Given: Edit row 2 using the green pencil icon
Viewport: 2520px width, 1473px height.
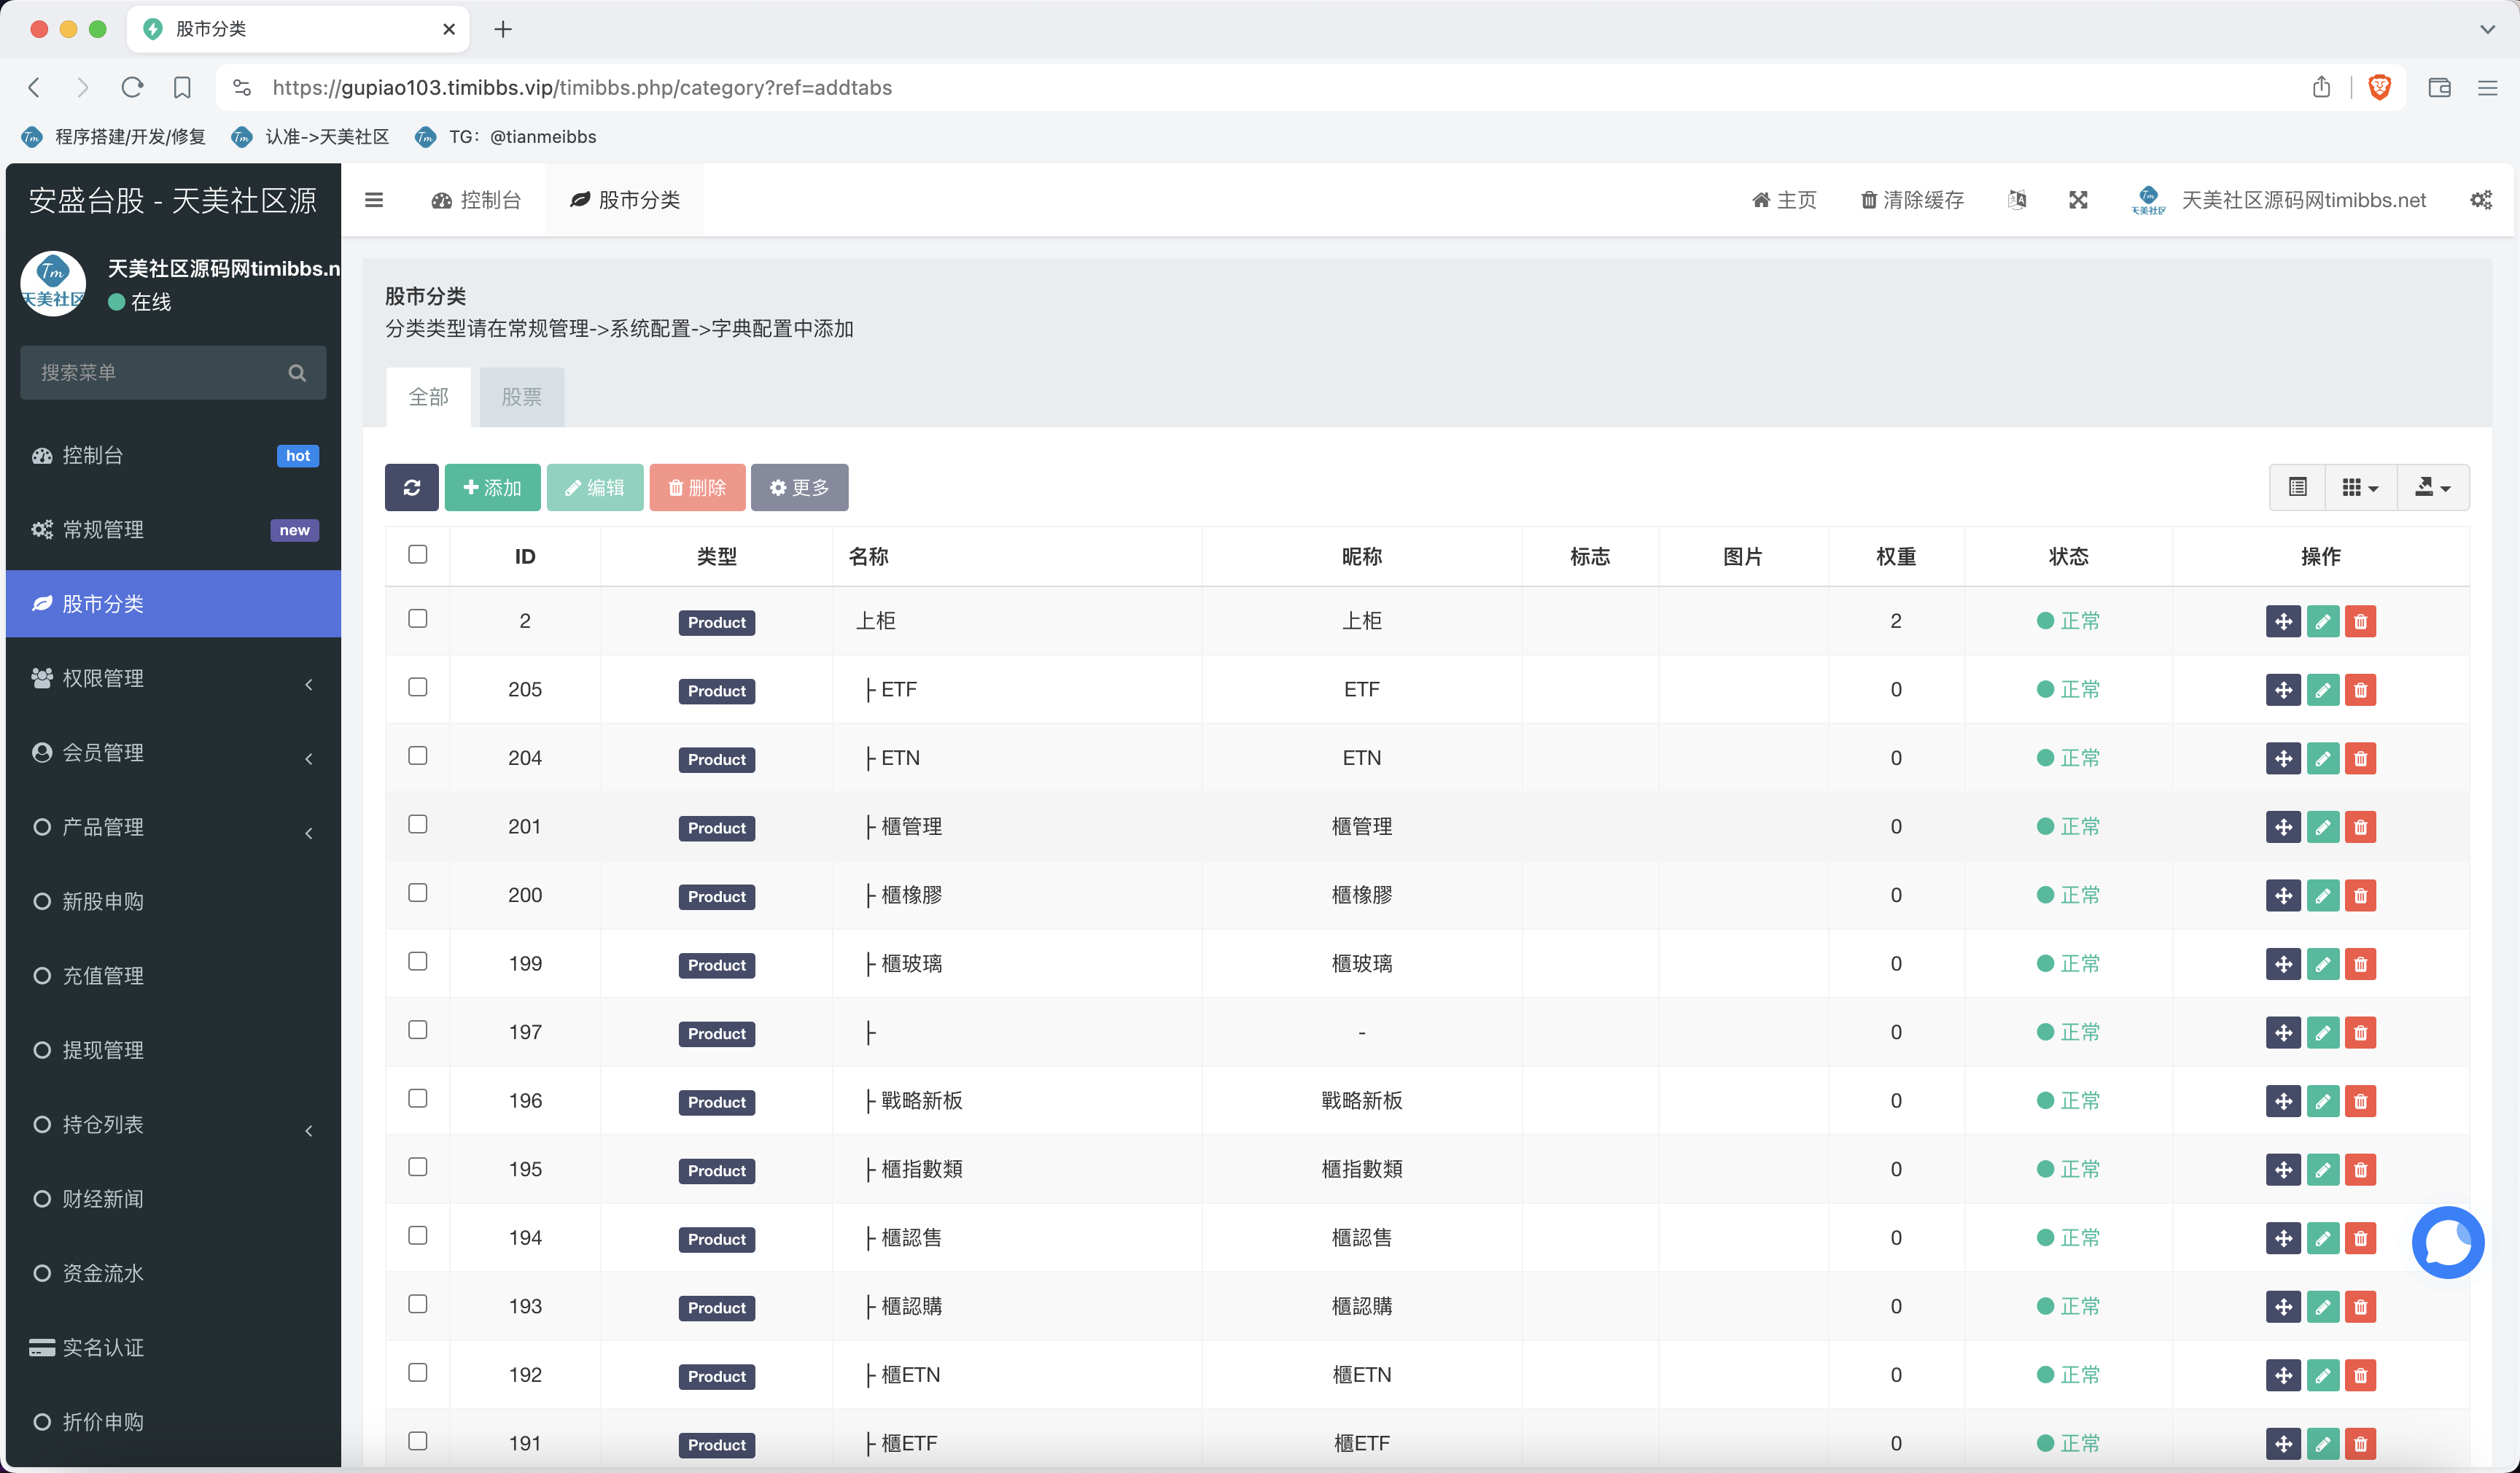Looking at the screenshot, I should click(x=2322, y=621).
